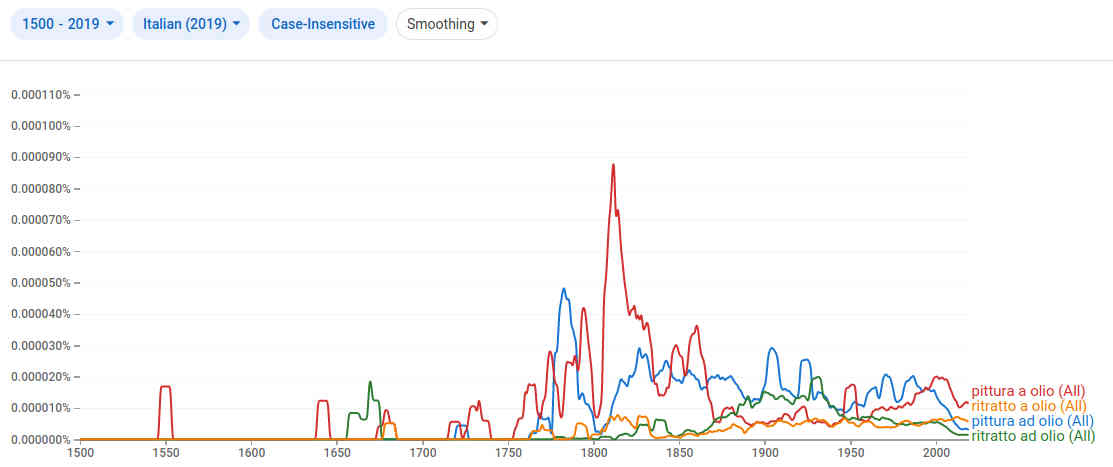
Task: Pick the red bump near year 1640
Action: pyautogui.click(x=322, y=401)
